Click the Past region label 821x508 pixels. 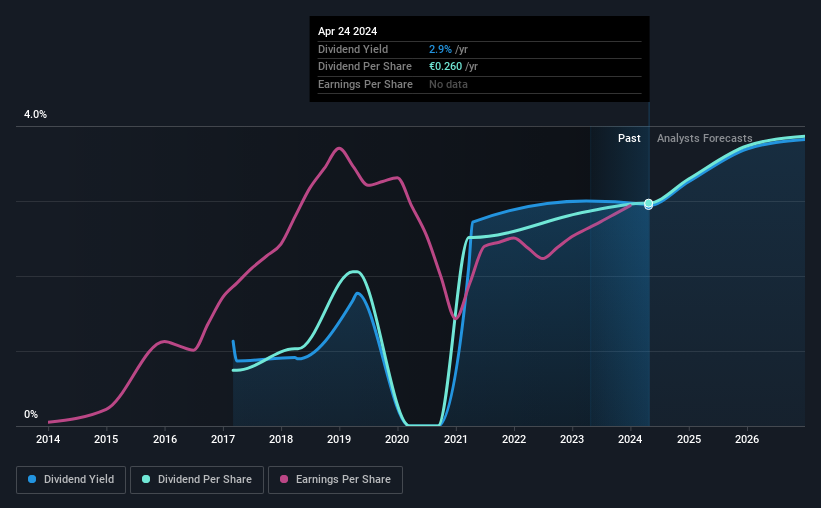coord(629,138)
